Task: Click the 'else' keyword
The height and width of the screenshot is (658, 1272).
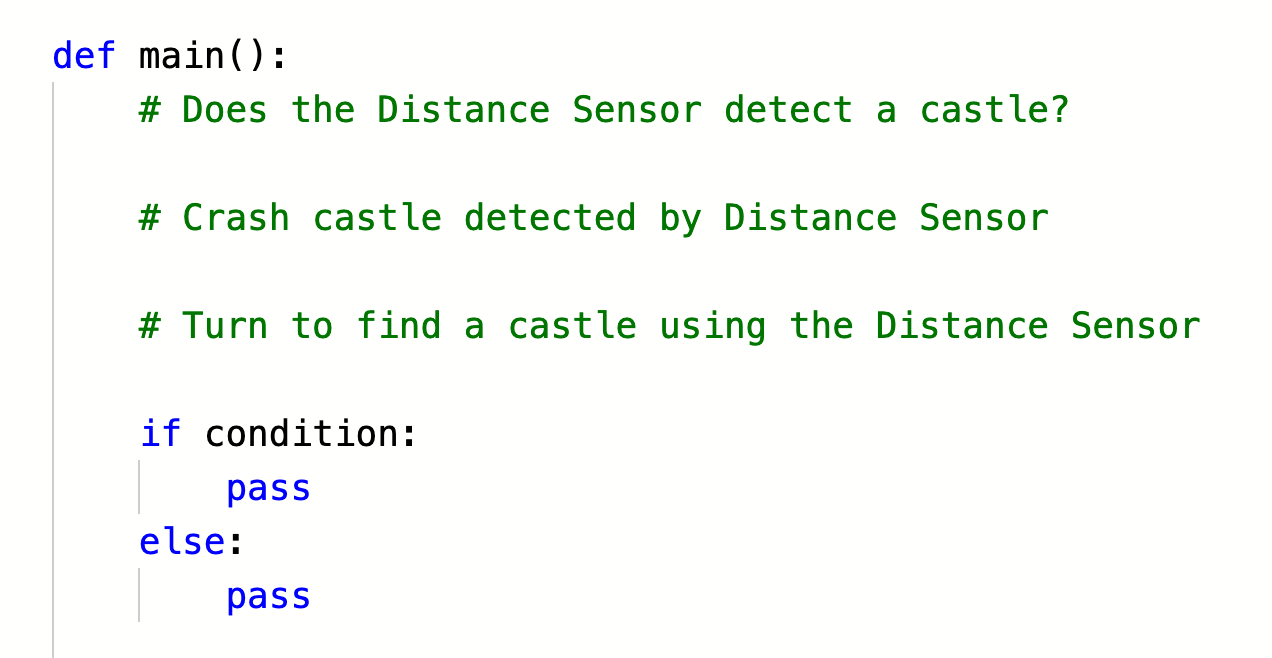Action: [182, 542]
